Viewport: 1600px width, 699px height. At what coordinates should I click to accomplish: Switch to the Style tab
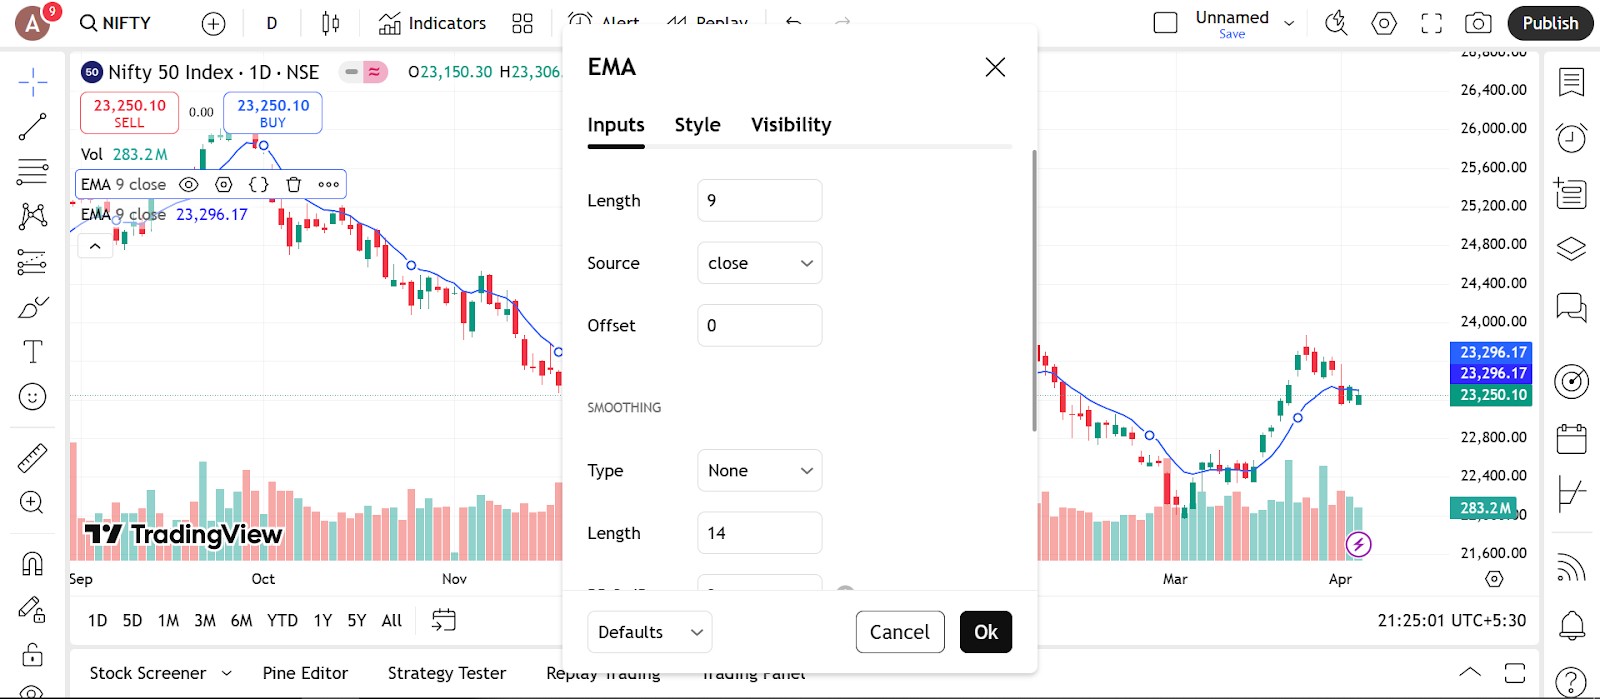(697, 125)
